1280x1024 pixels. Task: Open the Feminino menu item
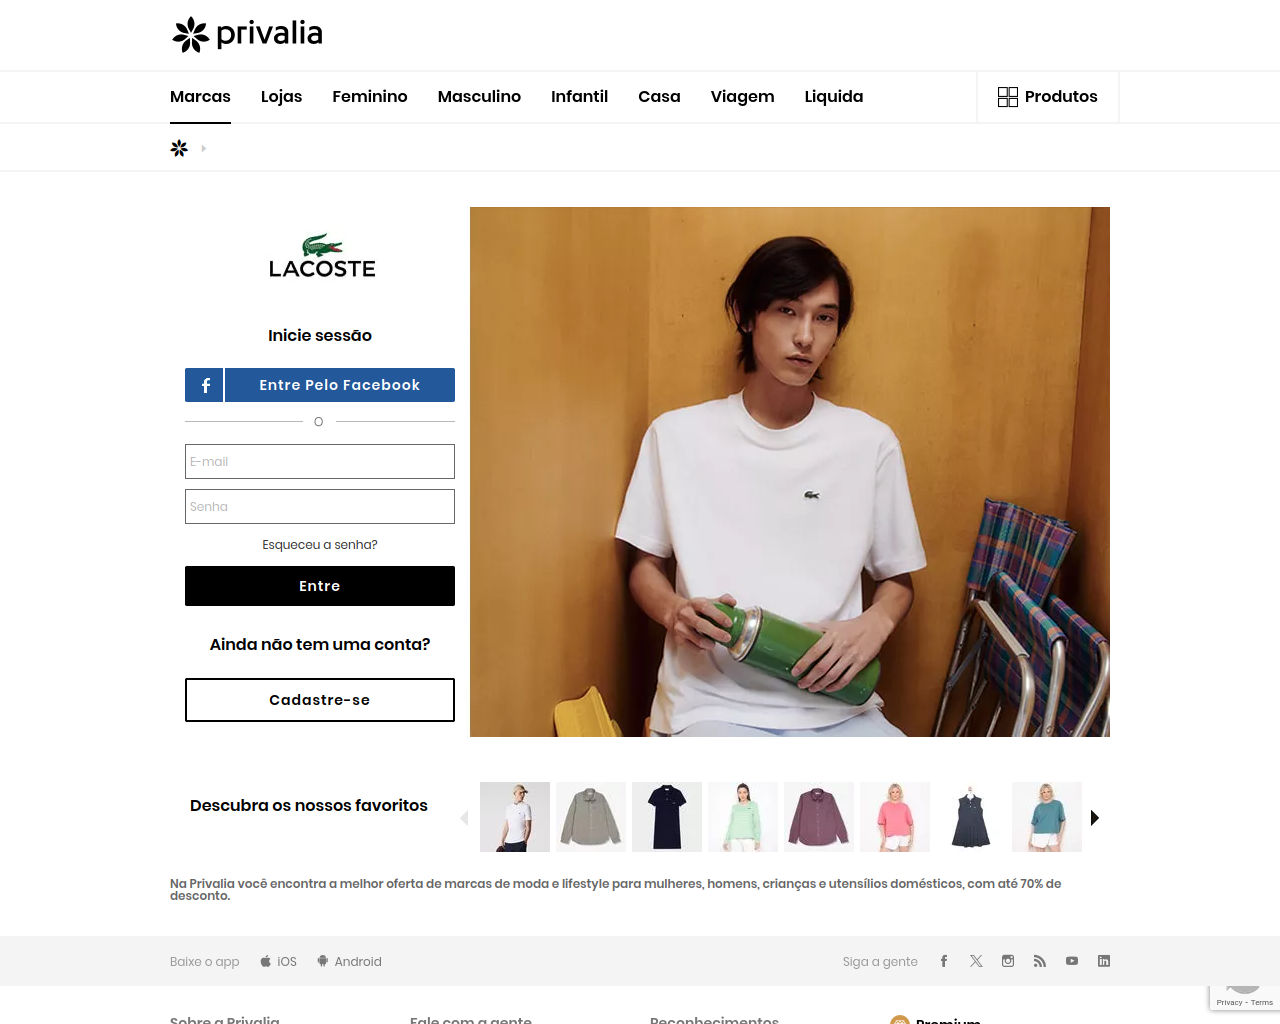coord(370,97)
